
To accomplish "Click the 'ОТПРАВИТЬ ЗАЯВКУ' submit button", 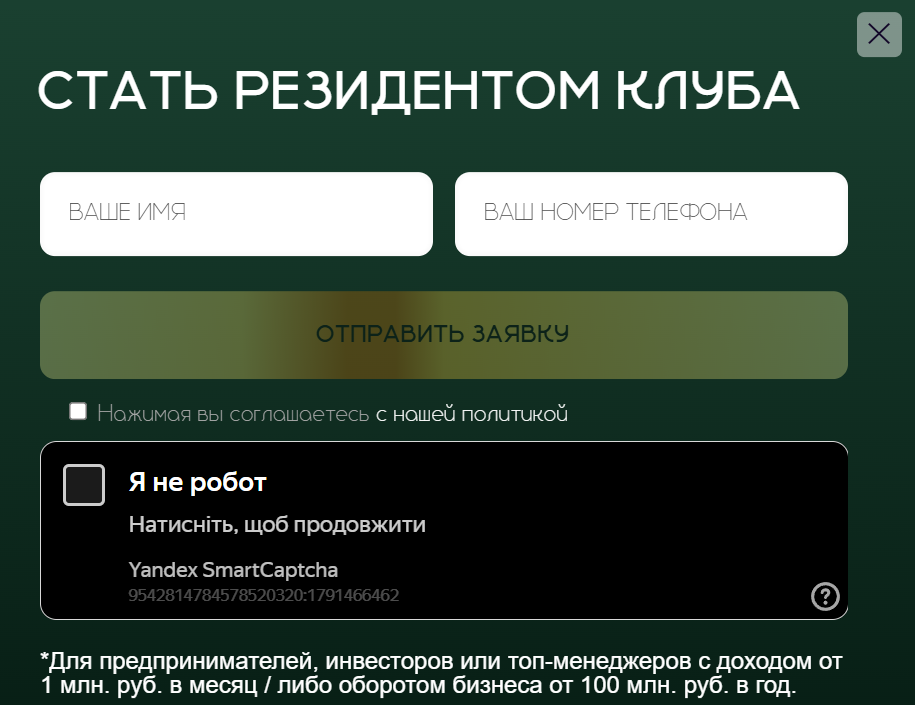I will (x=443, y=335).
